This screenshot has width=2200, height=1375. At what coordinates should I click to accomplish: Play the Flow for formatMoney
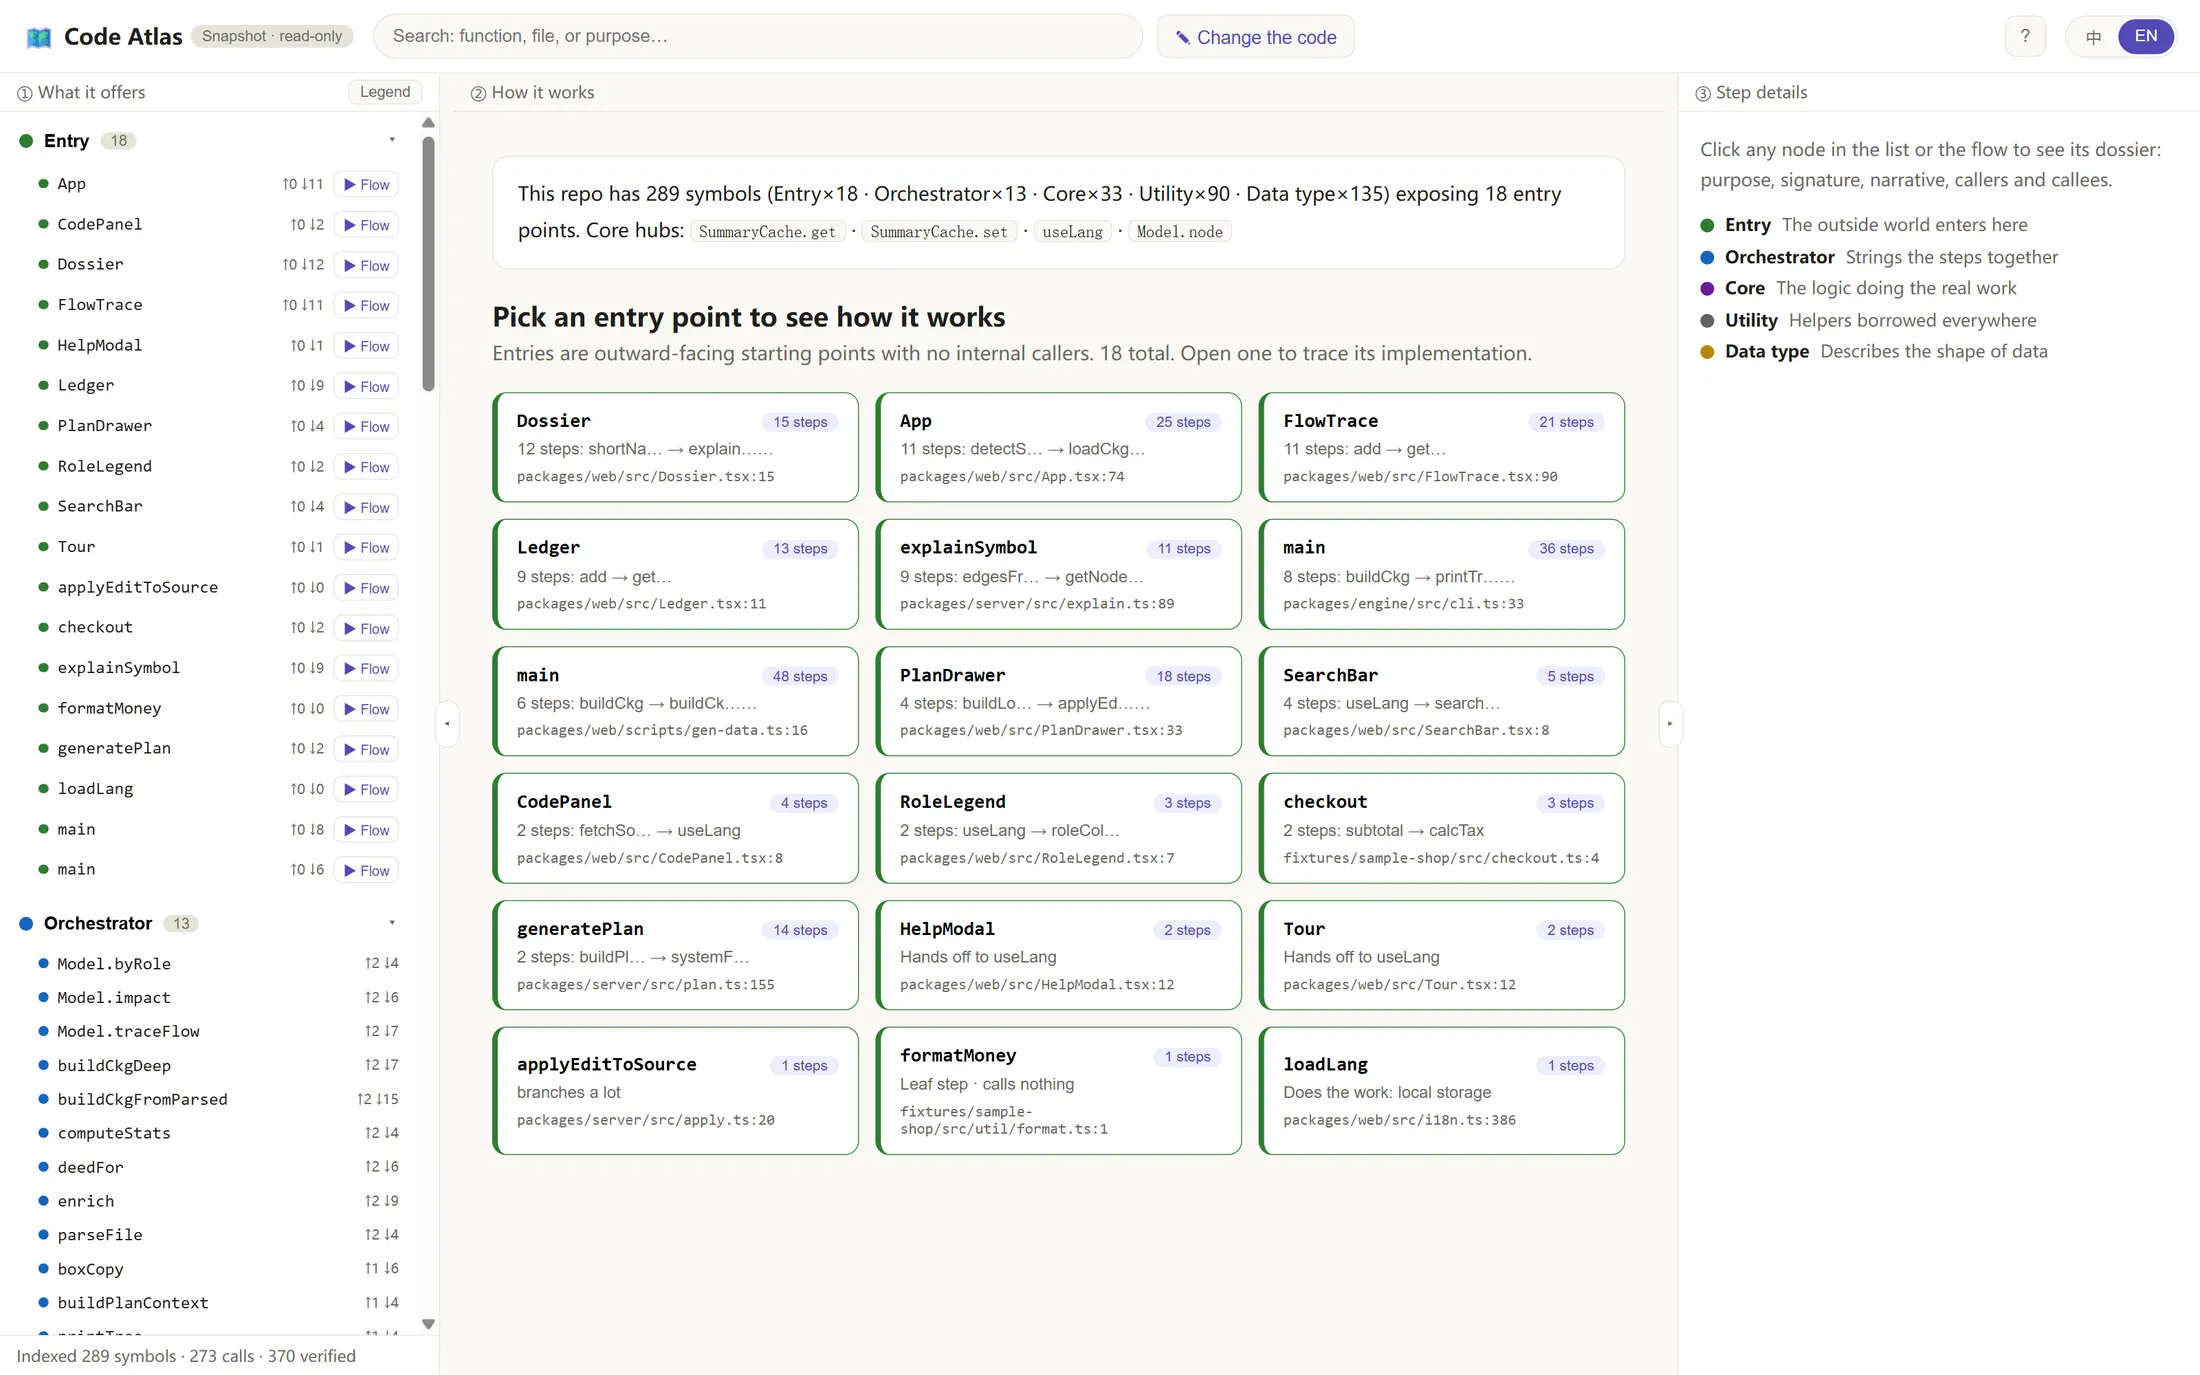[x=366, y=709]
